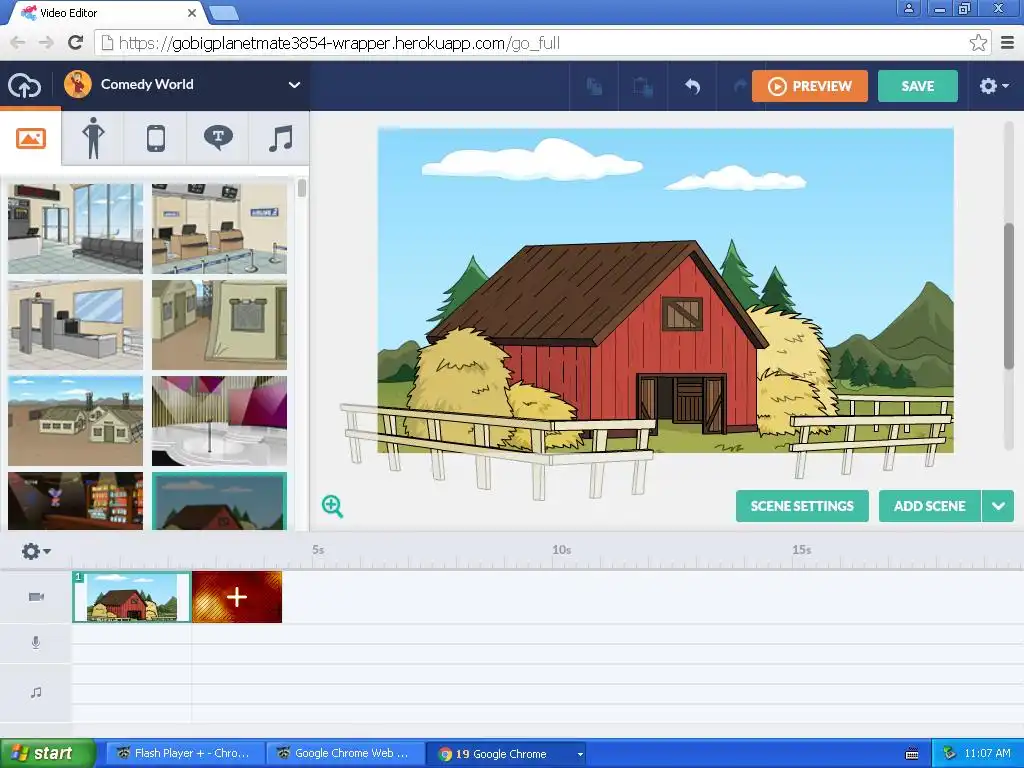
Task: Select scene 1 barn clip in timeline
Action: 131,597
